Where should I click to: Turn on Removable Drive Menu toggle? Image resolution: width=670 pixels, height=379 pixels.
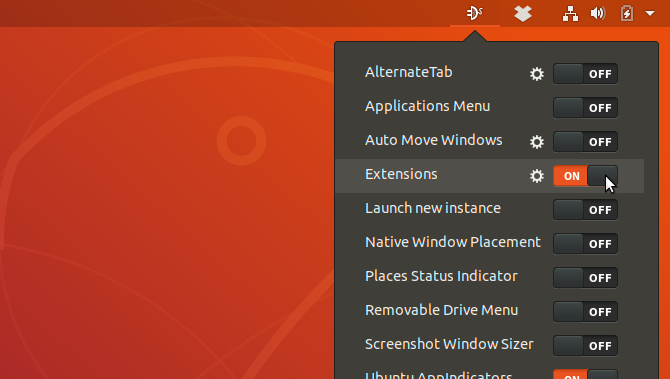click(585, 311)
